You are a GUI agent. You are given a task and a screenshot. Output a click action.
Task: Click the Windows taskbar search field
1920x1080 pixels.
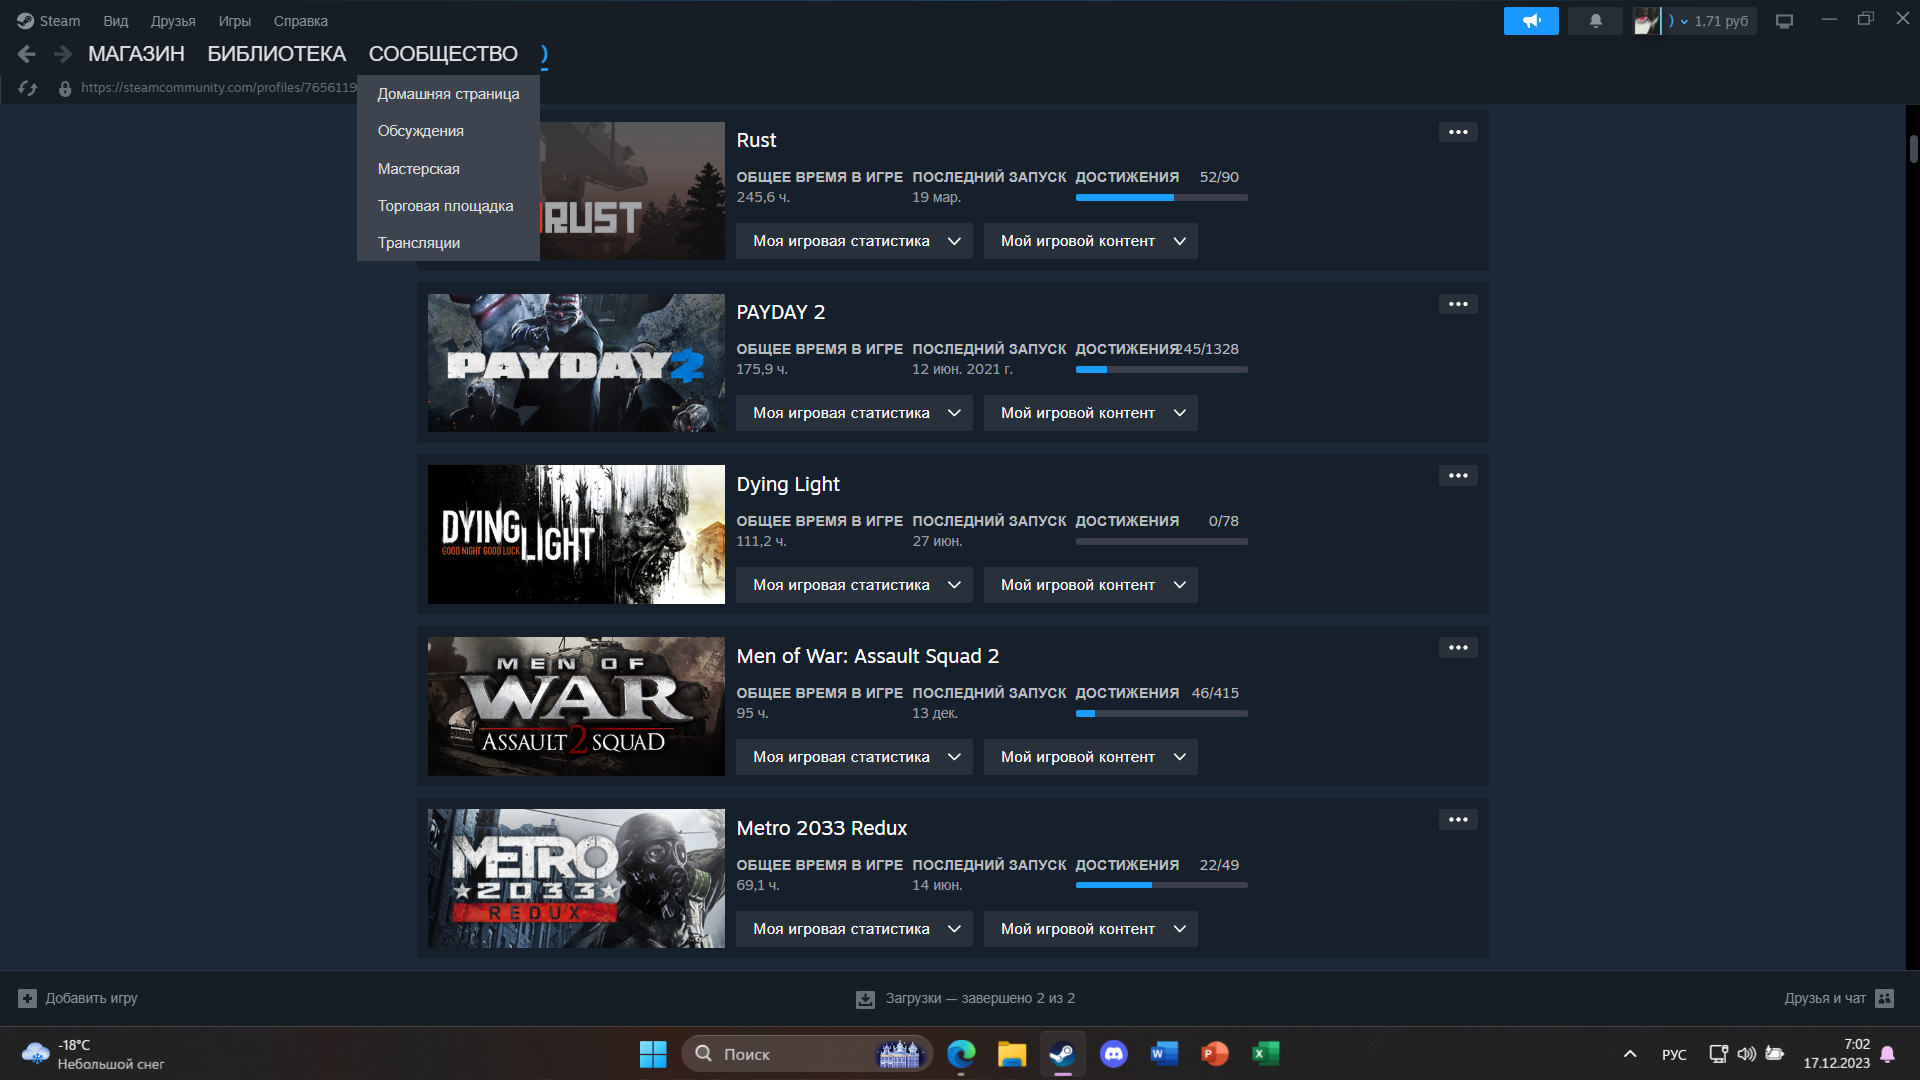pos(806,1054)
